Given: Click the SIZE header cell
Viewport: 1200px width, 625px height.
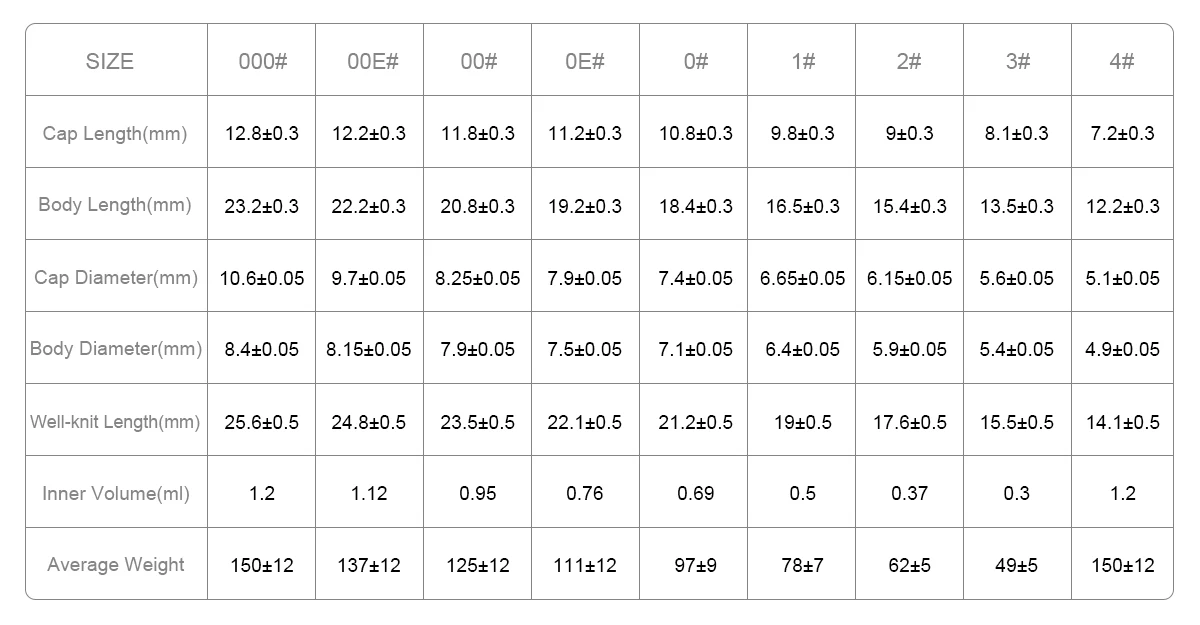Looking at the screenshot, I should (110, 61).
